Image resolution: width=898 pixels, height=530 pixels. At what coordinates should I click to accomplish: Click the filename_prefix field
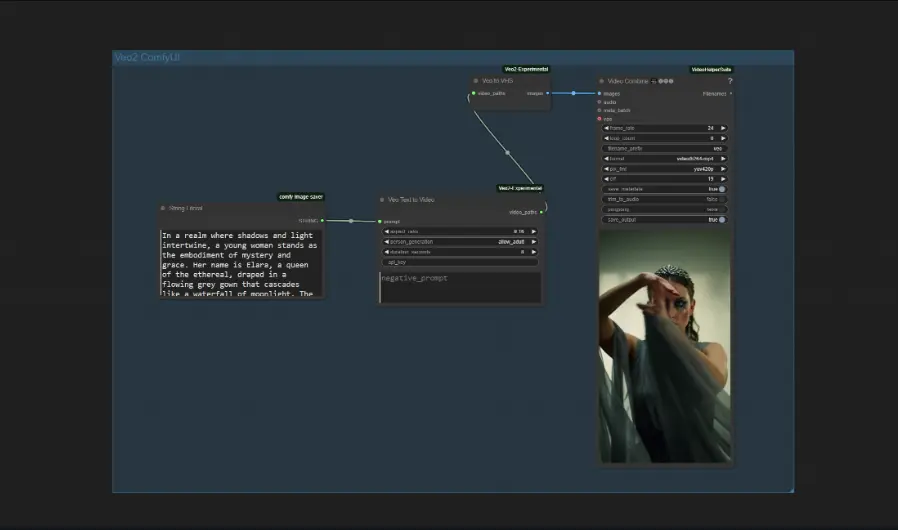665,148
